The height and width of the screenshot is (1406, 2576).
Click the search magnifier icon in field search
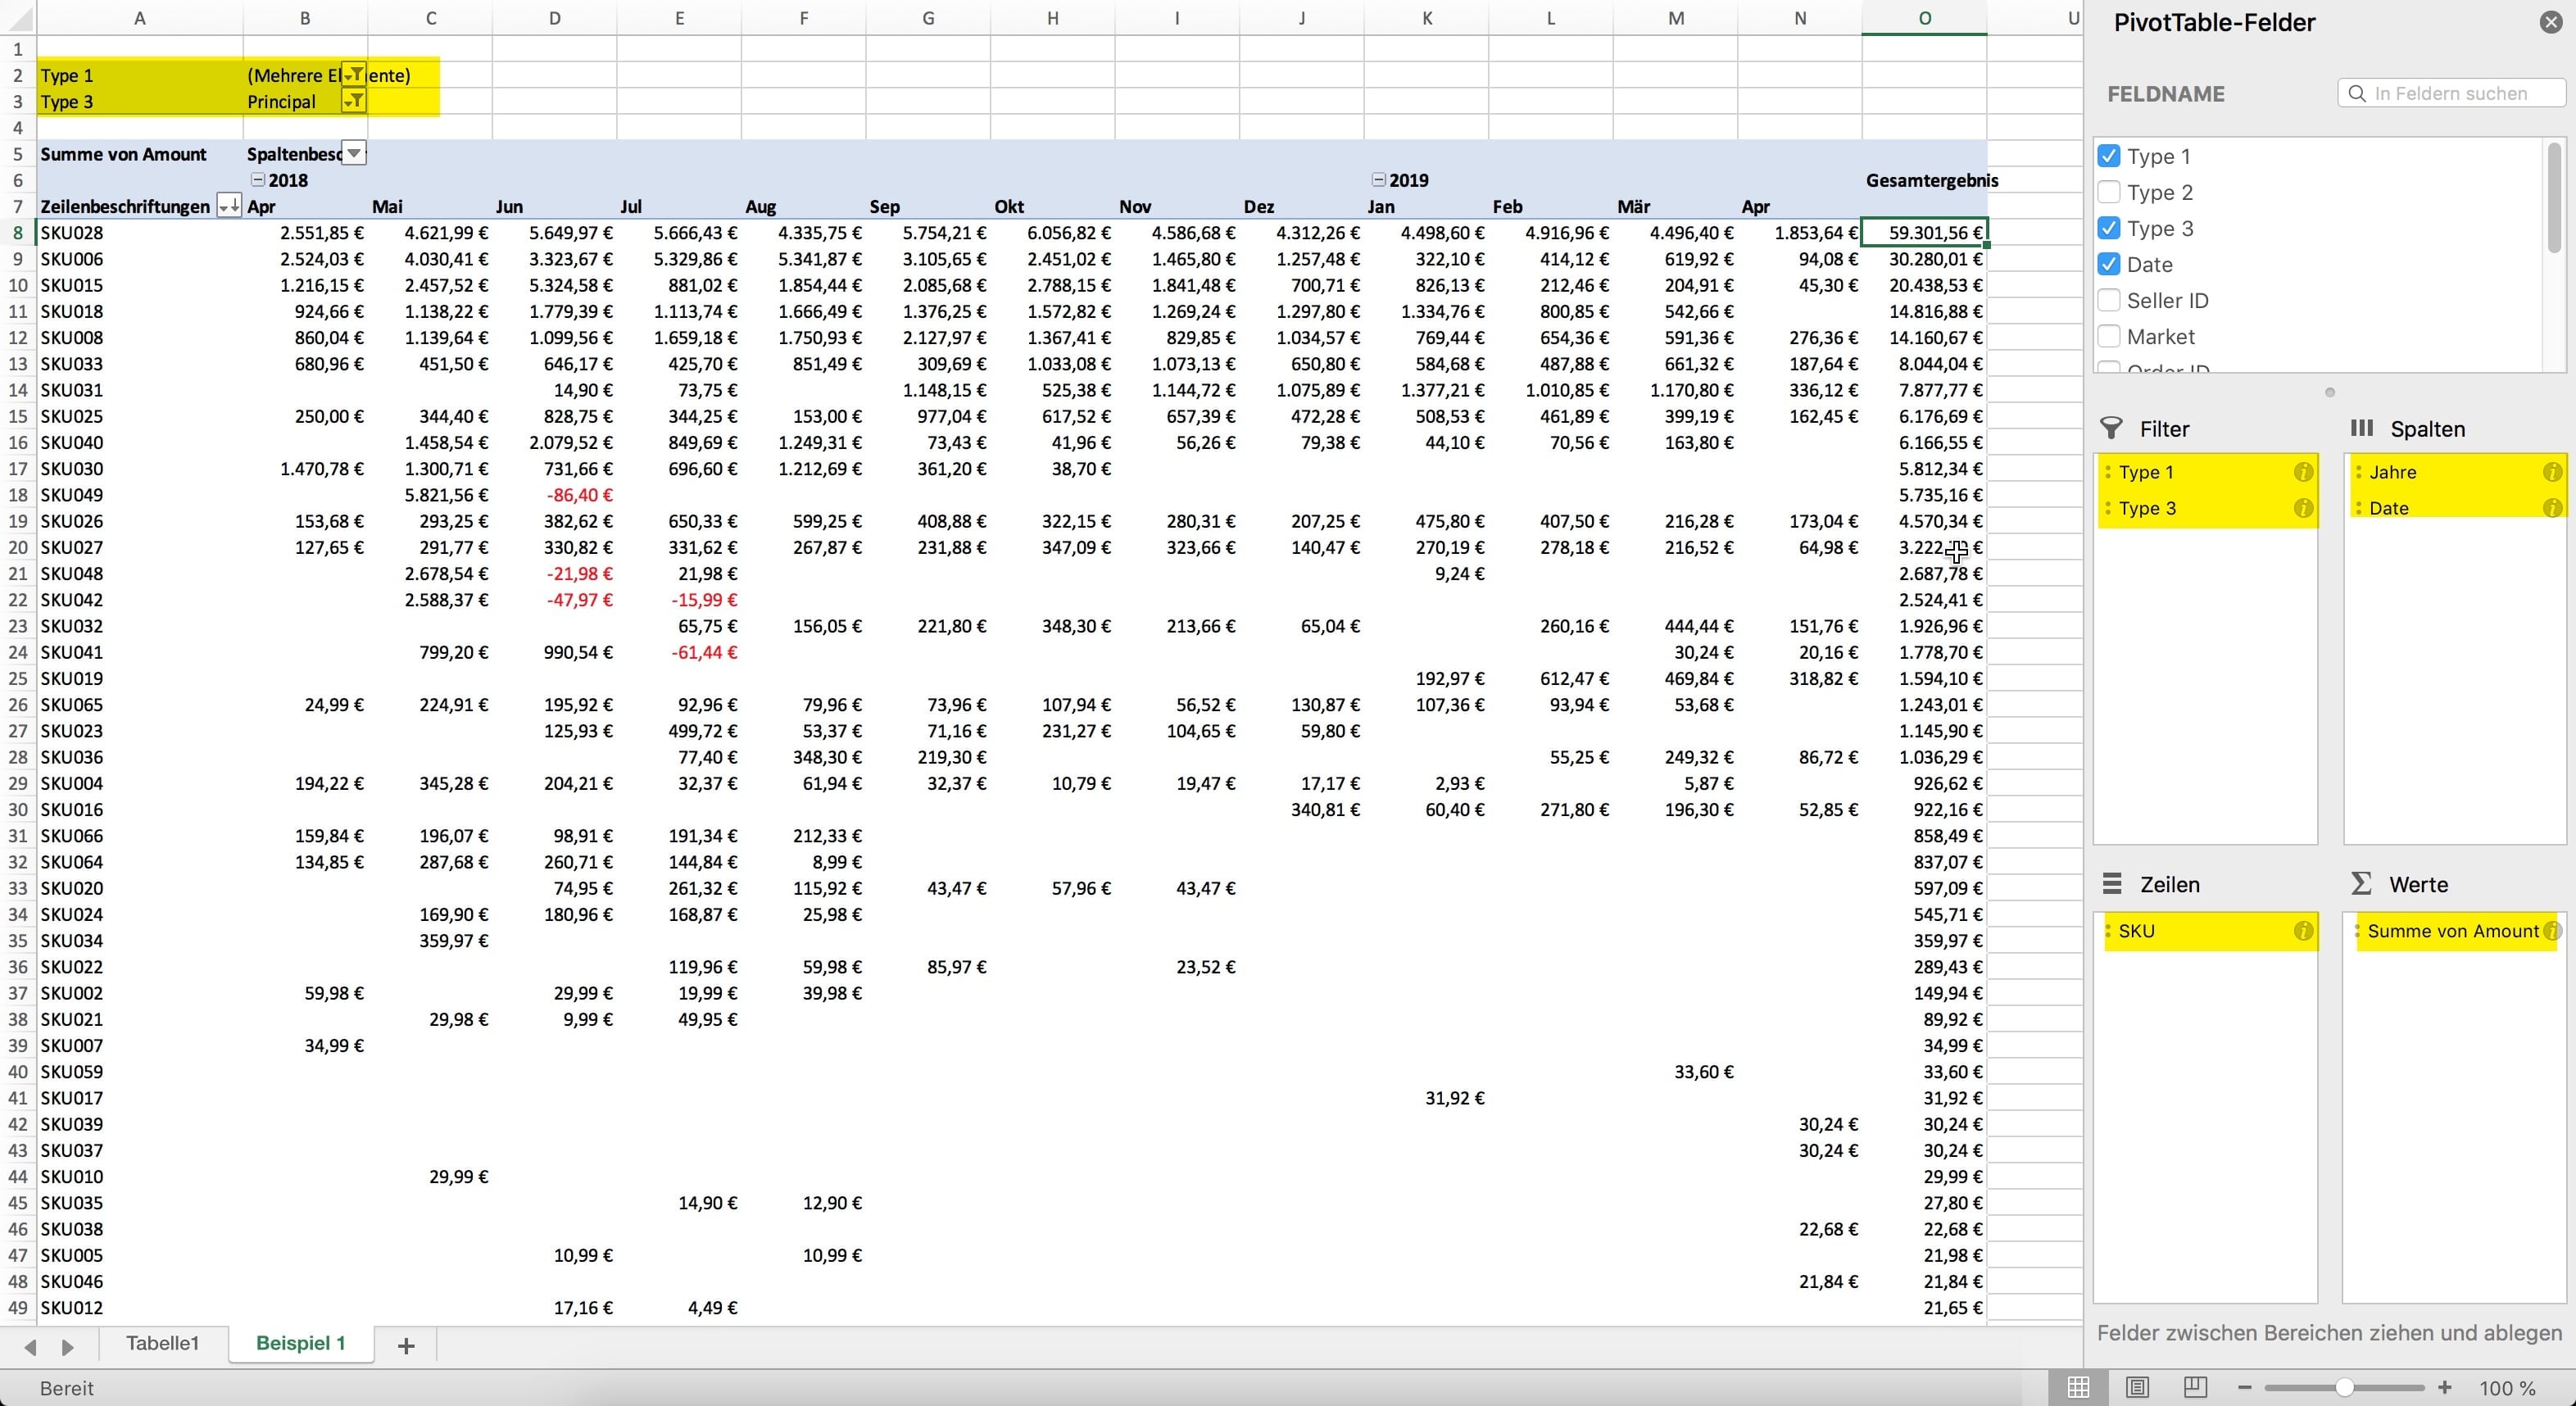pos(2357,93)
